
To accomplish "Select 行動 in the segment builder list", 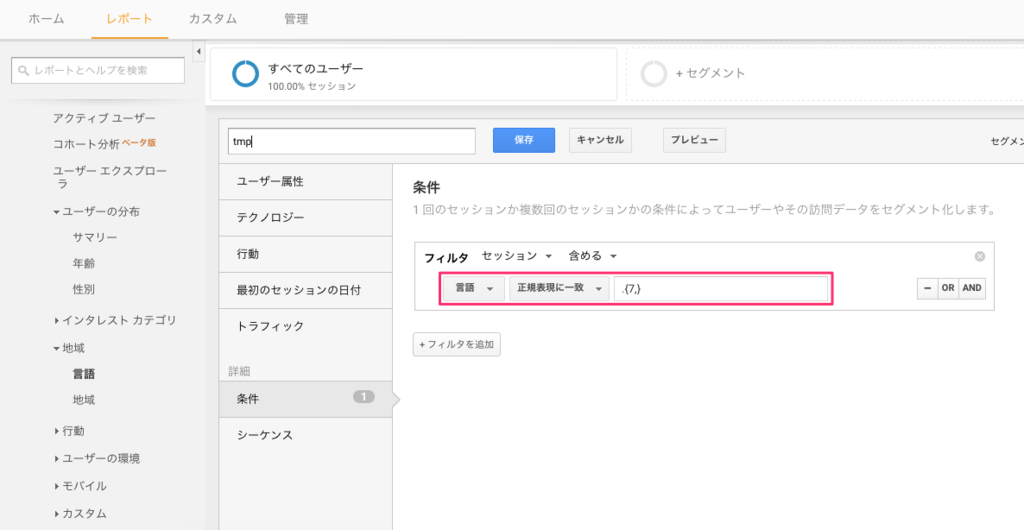I will coord(306,254).
